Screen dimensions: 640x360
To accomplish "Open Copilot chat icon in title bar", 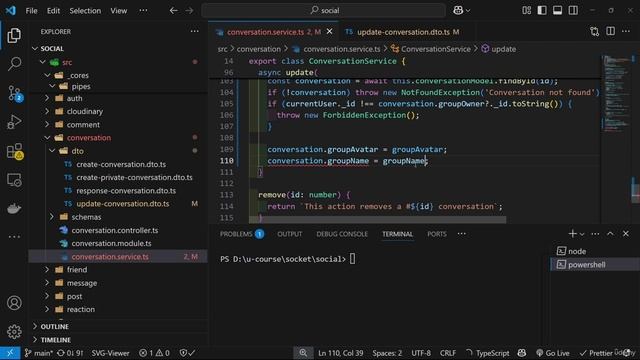I will (x=458, y=10).
